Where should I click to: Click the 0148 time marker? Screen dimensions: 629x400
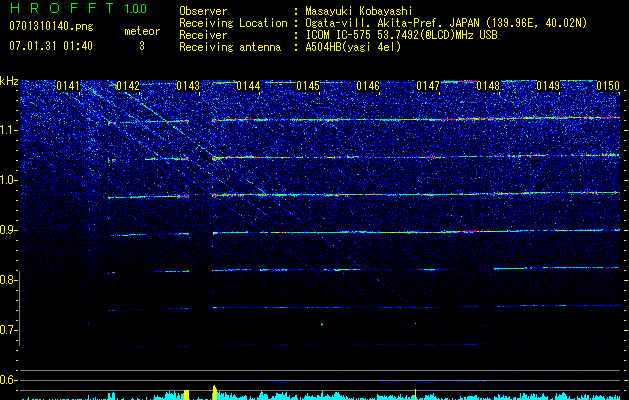[x=488, y=86]
